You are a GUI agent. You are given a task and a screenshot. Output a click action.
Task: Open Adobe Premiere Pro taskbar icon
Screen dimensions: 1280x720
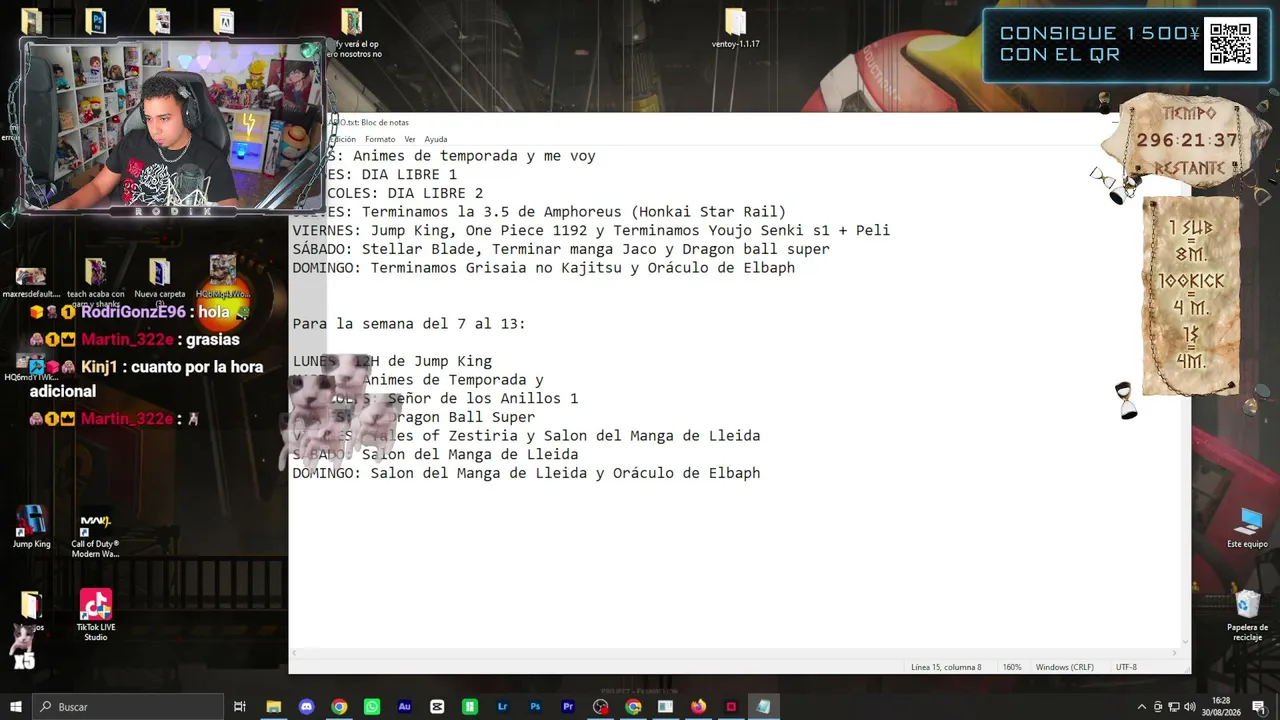pos(568,707)
